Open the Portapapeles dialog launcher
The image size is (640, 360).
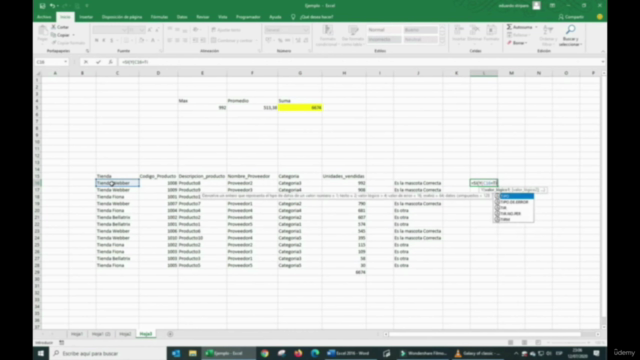coord(87,51)
